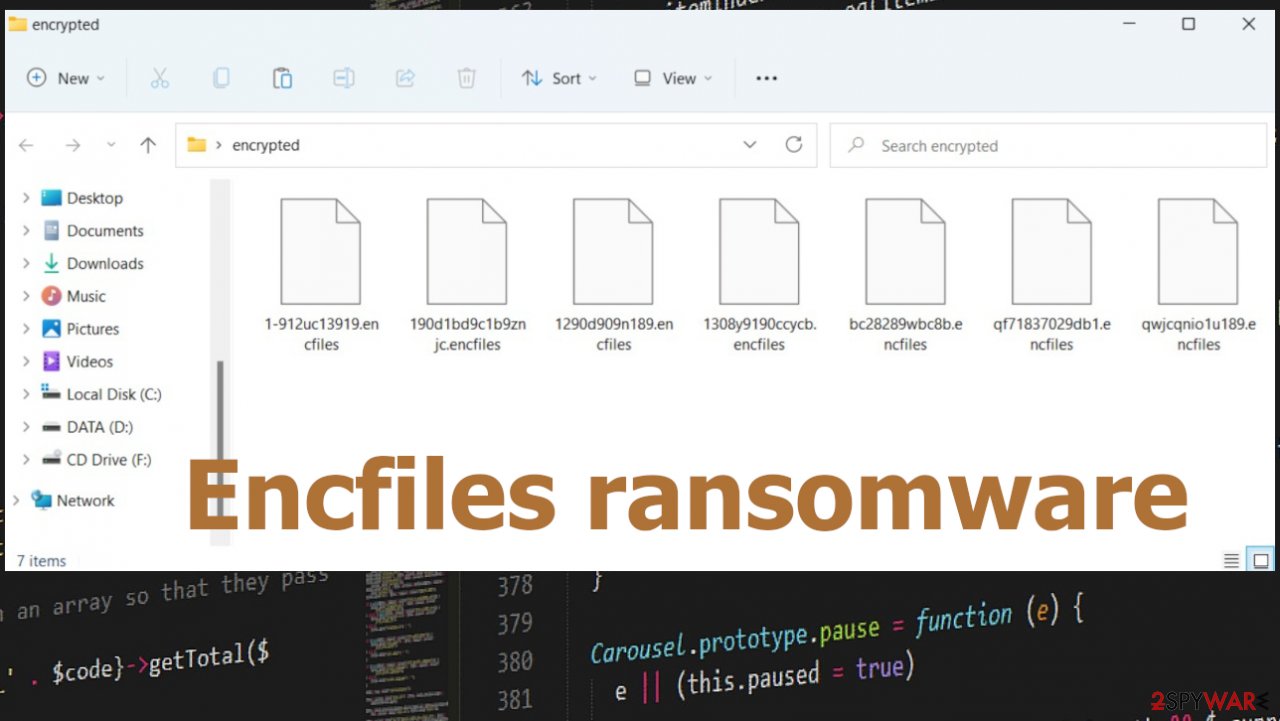Click the Share icon in the toolbar

(405, 78)
